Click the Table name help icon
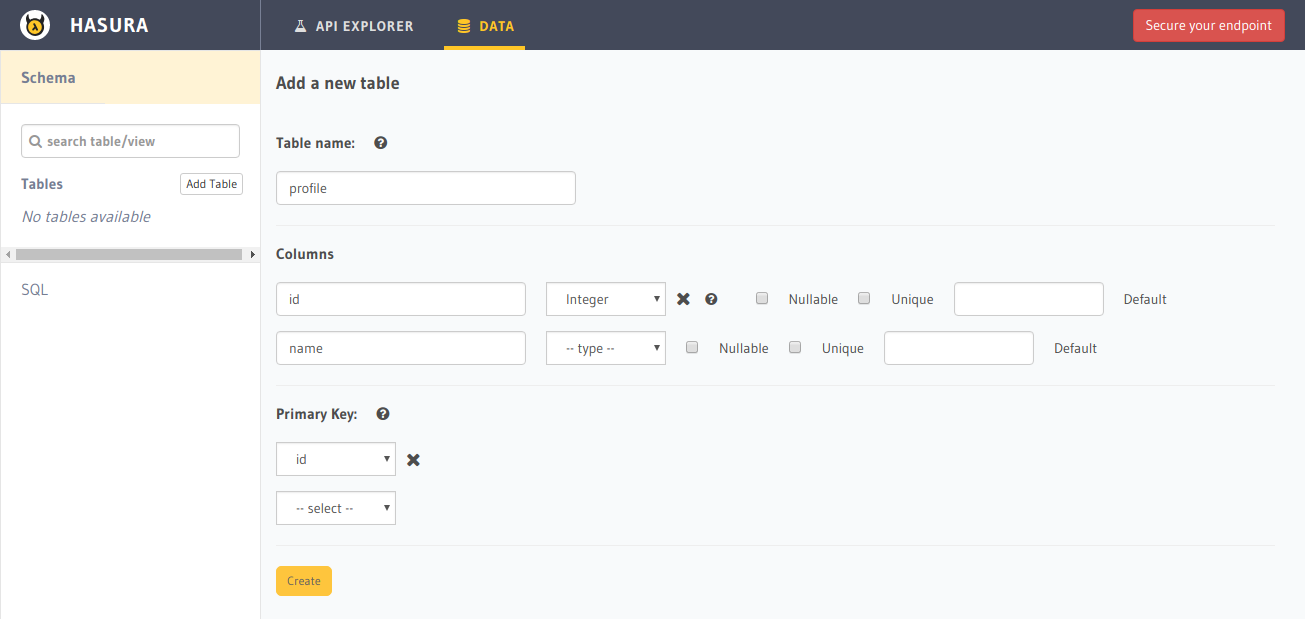The width and height of the screenshot is (1305, 619). 381,143
